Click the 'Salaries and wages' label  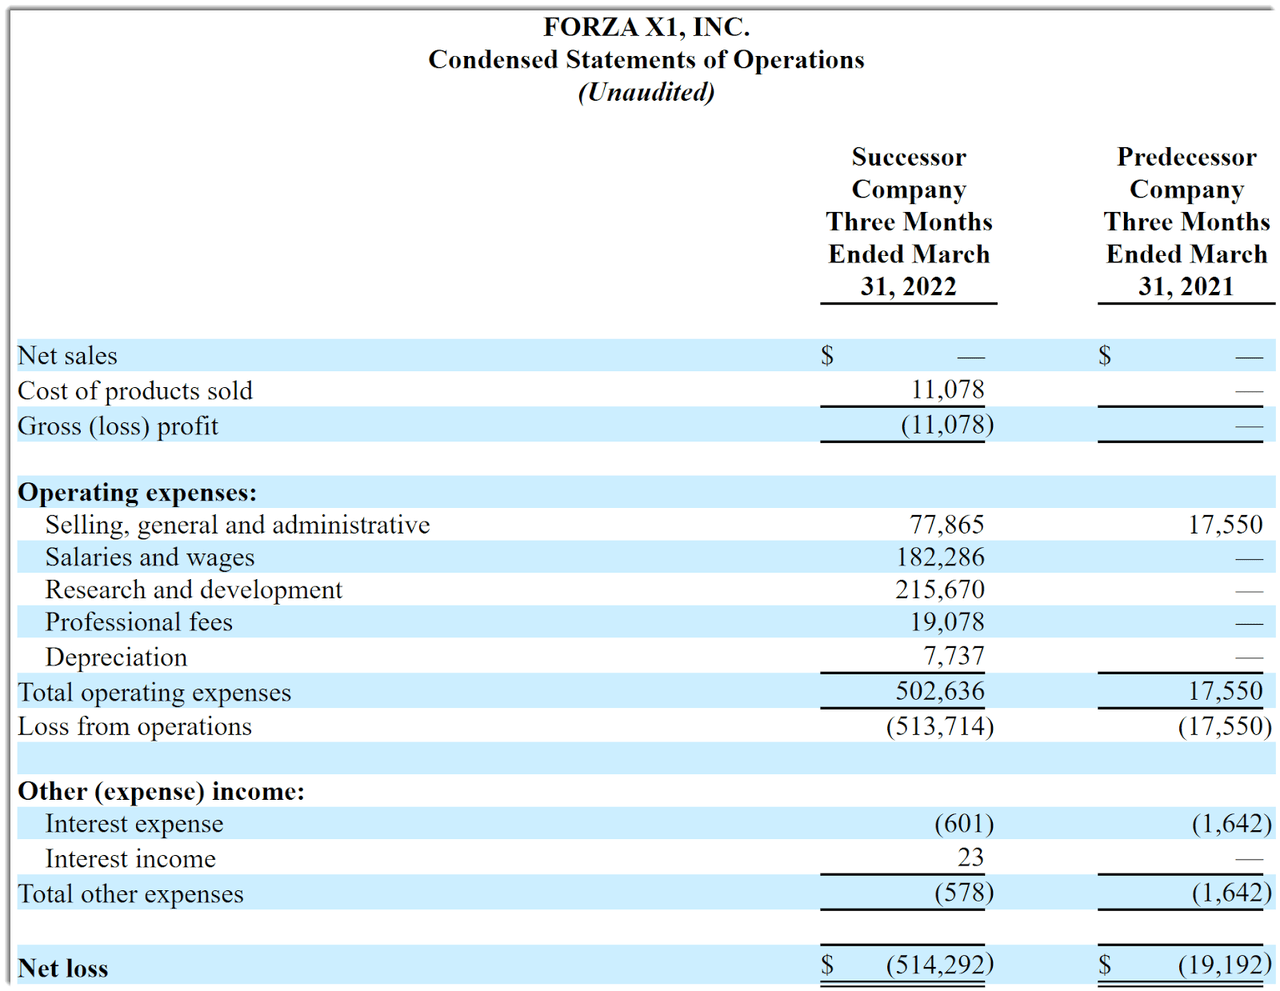coord(150,557)
